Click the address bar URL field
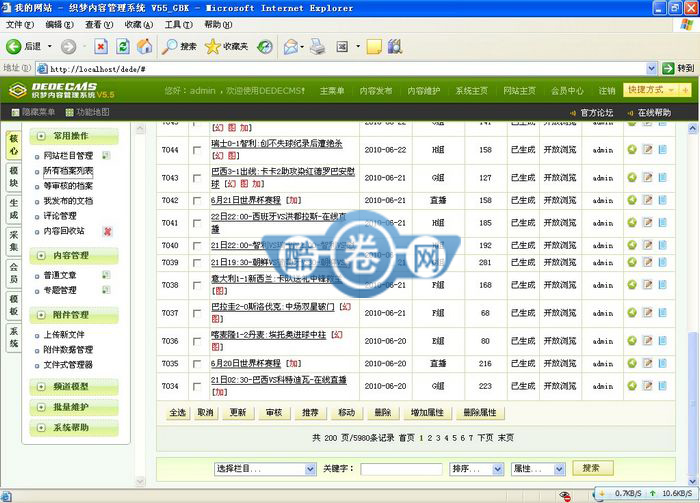The width and height of the screenshot is (700, 503). (341, 68)
